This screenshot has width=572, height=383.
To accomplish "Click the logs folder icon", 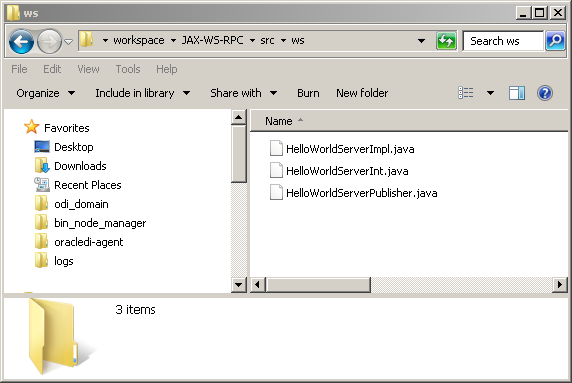I will point(41,260).
